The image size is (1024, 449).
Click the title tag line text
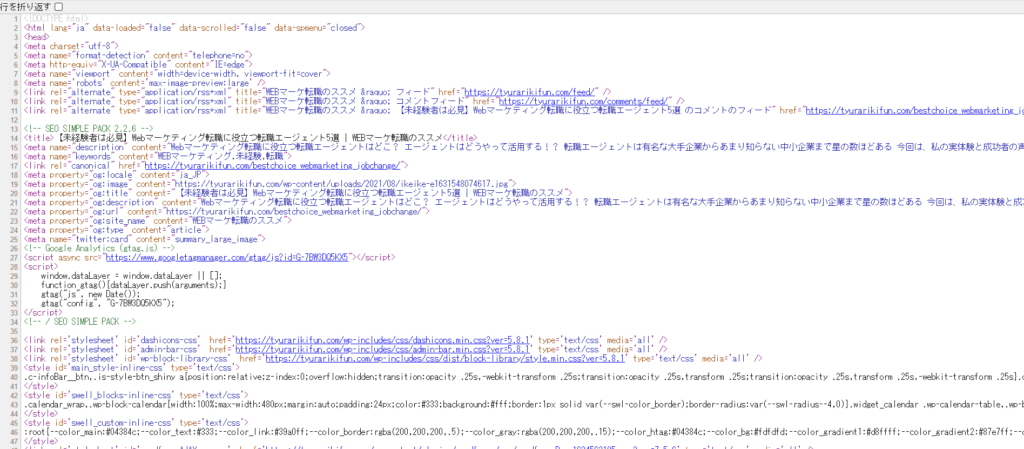[250, 138]
